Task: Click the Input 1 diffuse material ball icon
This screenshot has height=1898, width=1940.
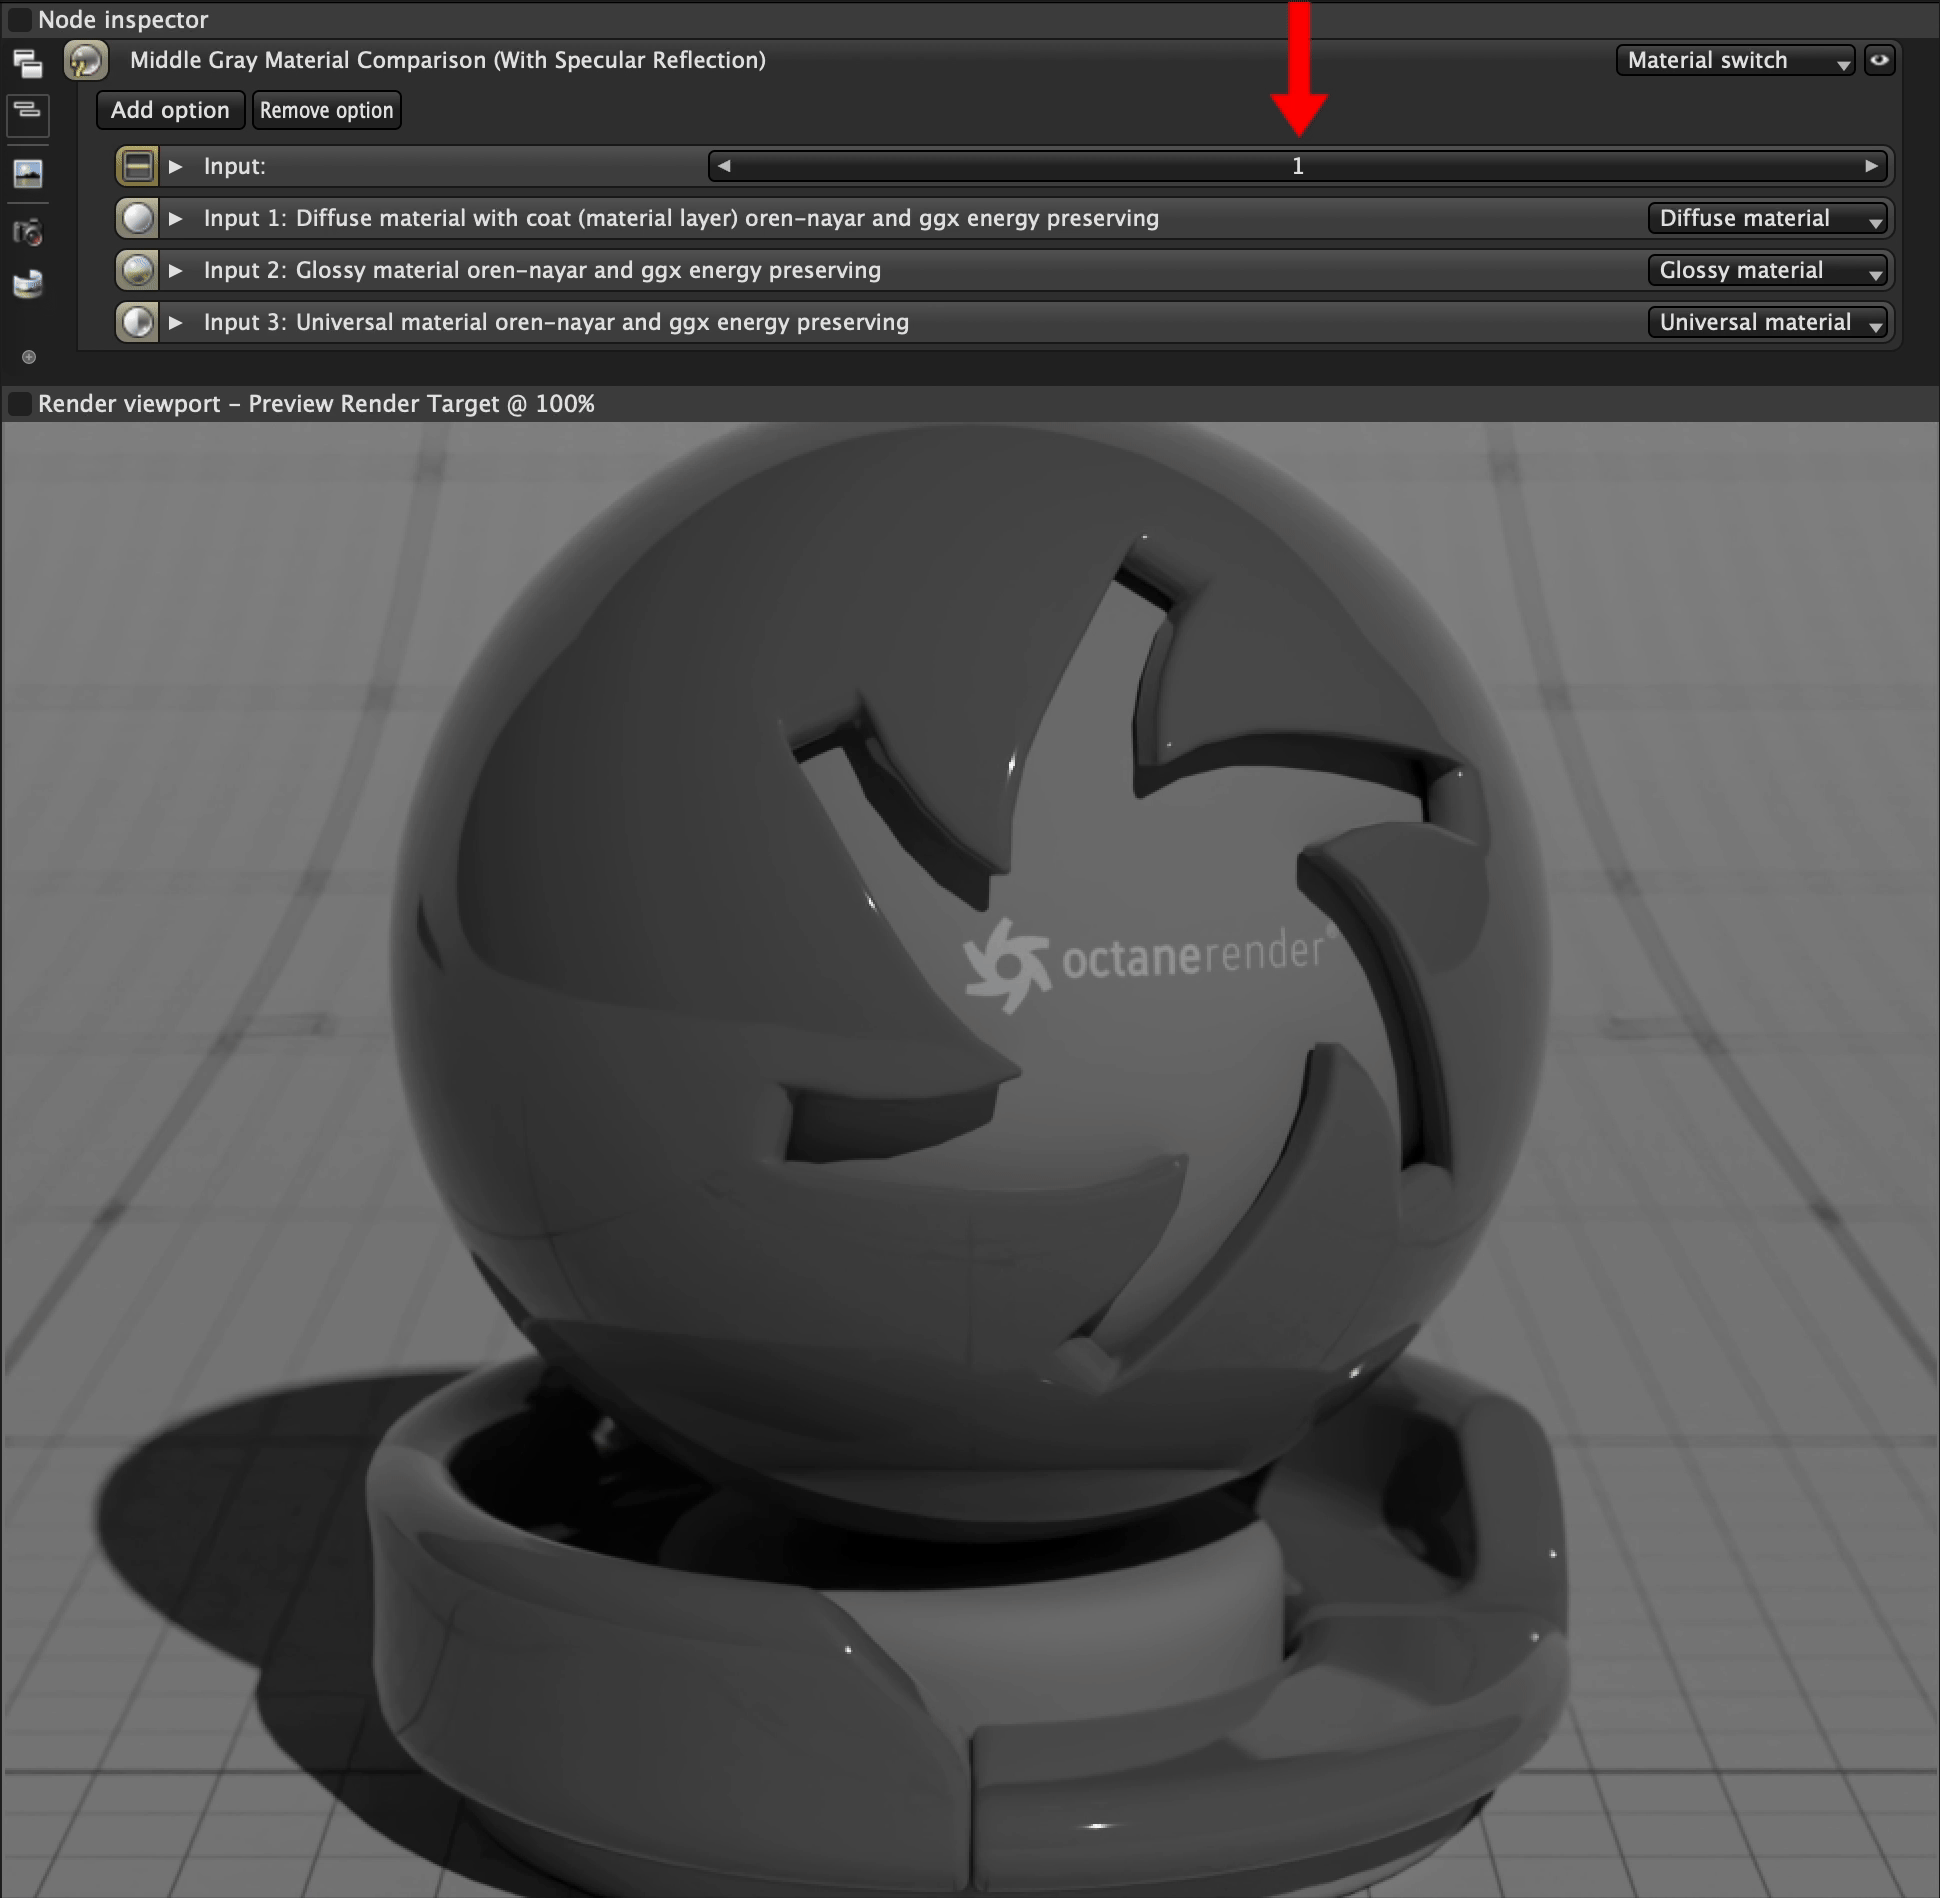Action: click(137, 218)
